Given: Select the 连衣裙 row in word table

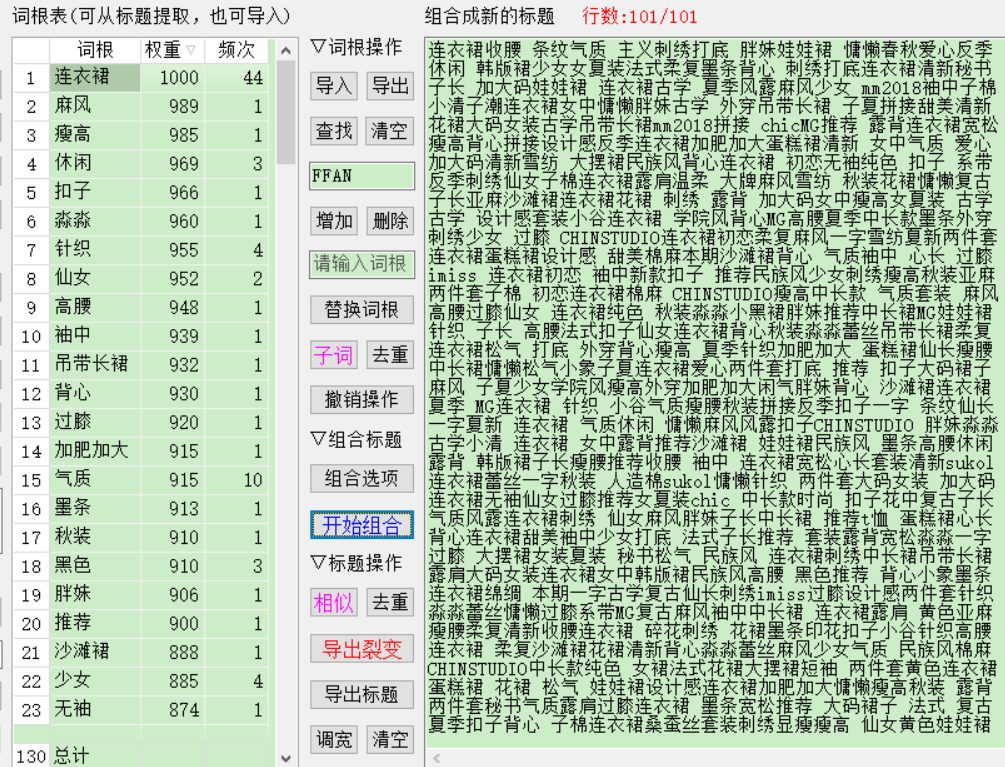Looking at the screenshot, I should point(82,77).
